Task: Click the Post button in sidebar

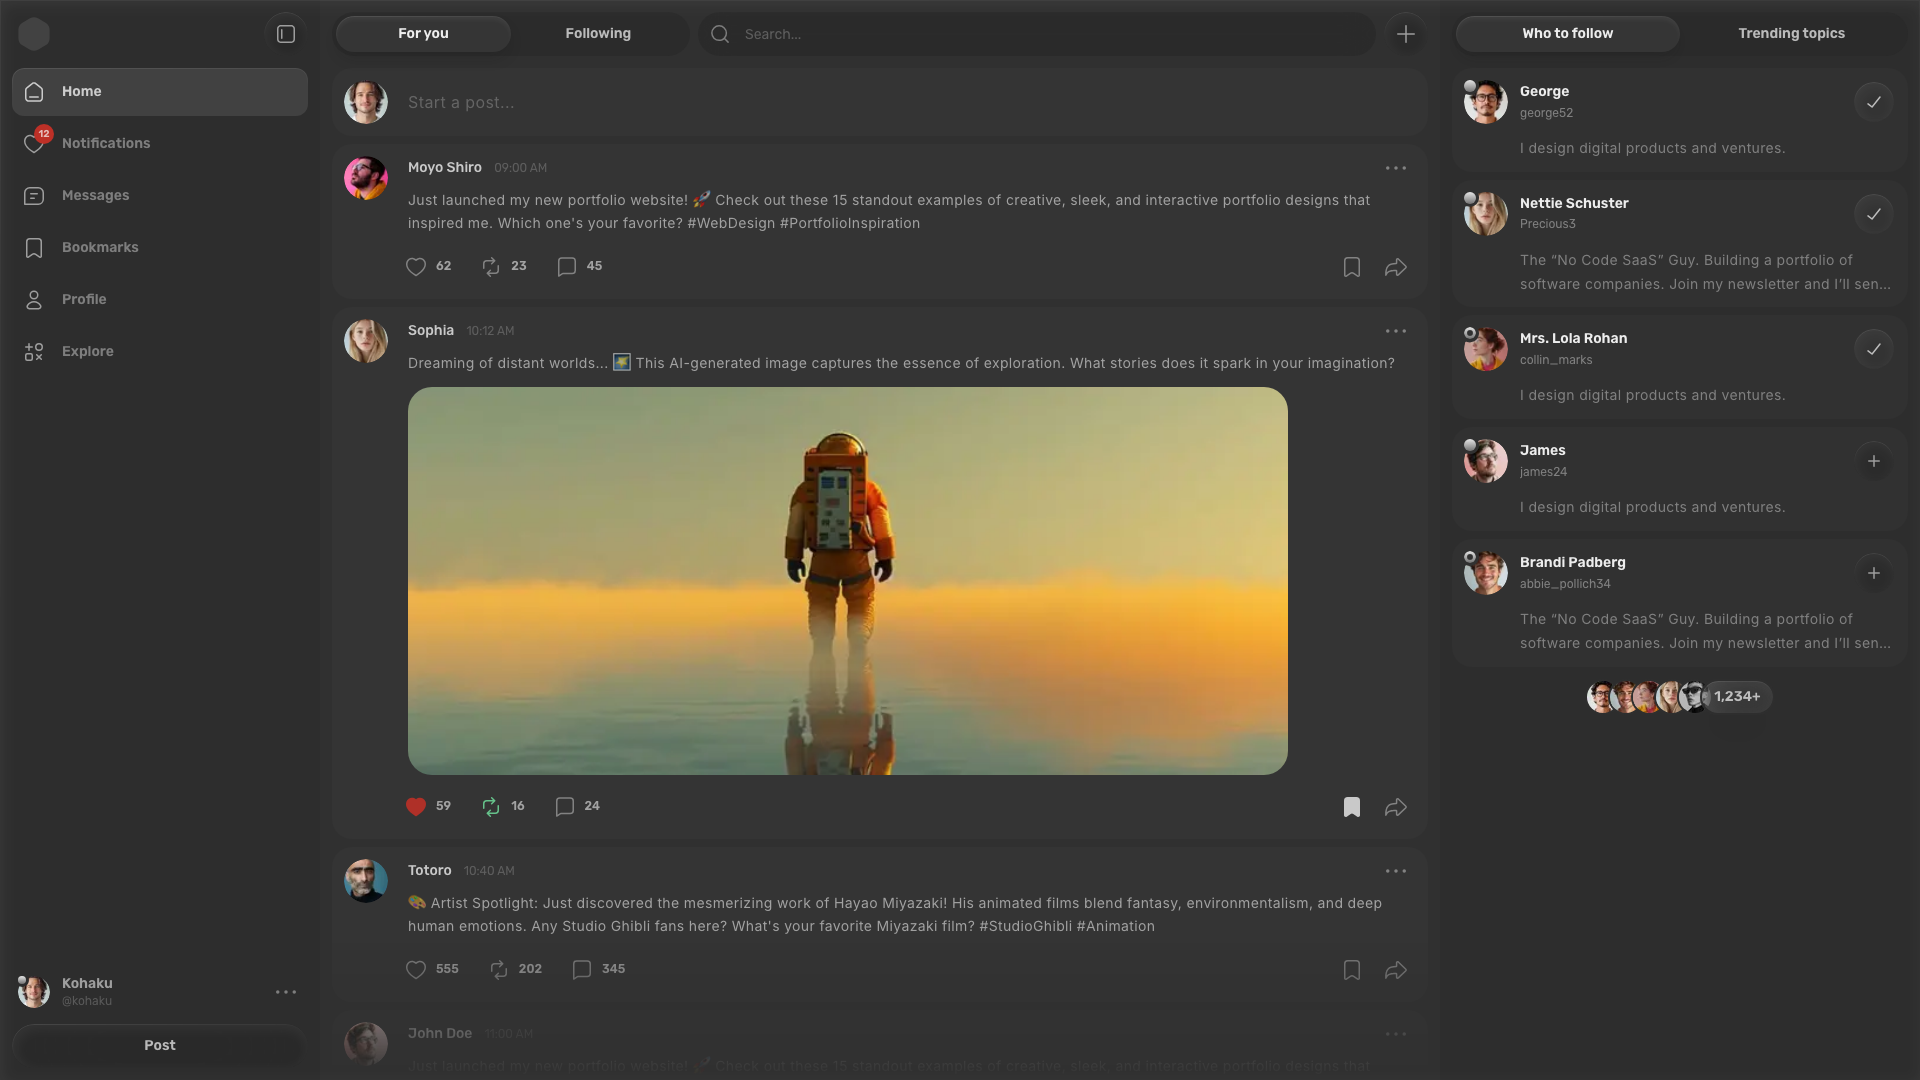Action: pyautogui.click(x=160, y=1045)
